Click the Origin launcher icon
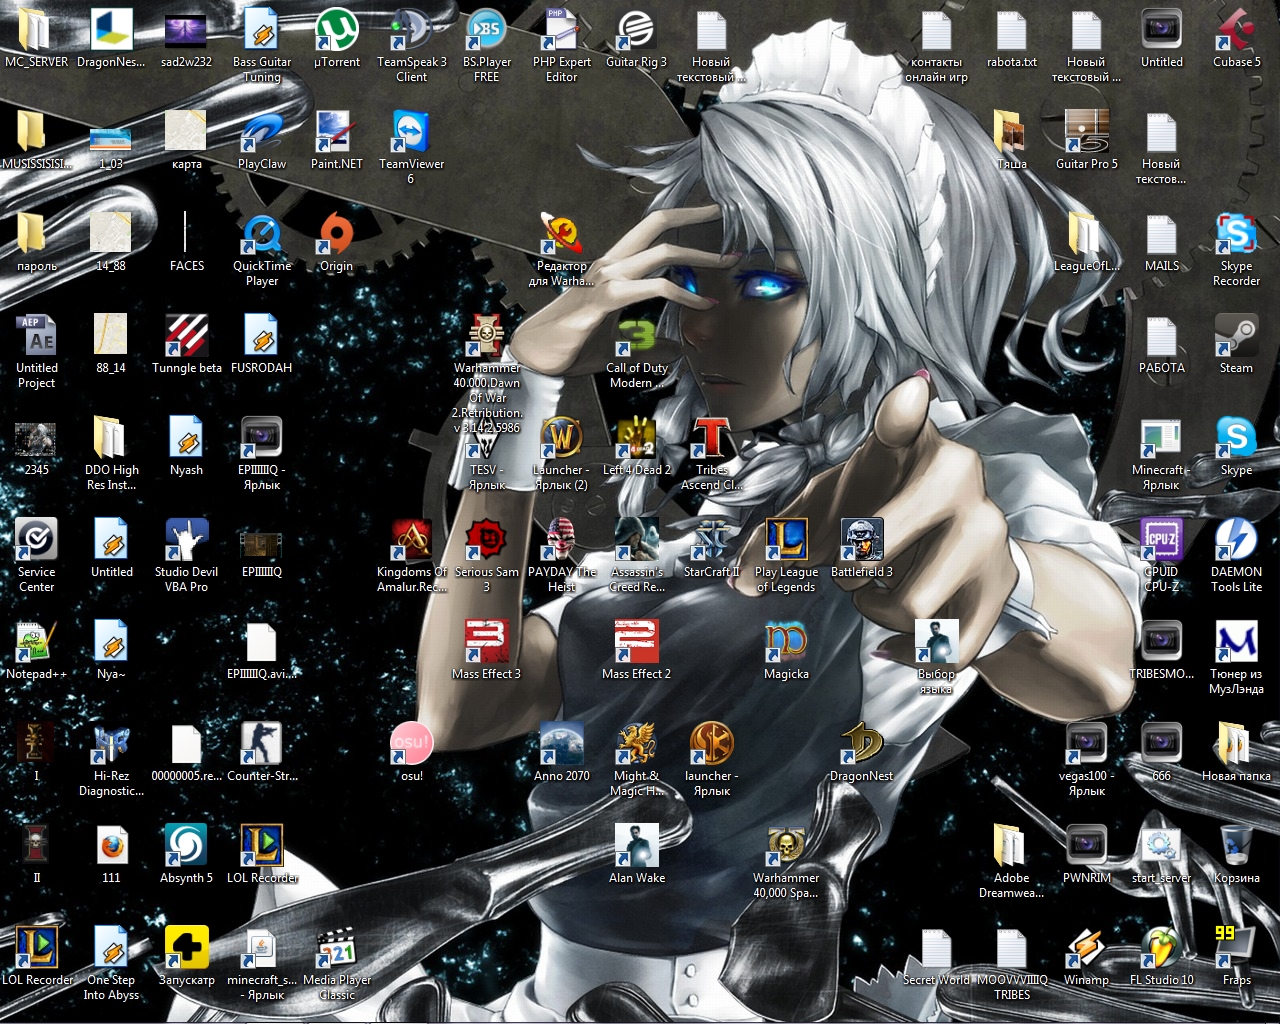This screenshot has height=1024, width=1280. coord(337,234)
